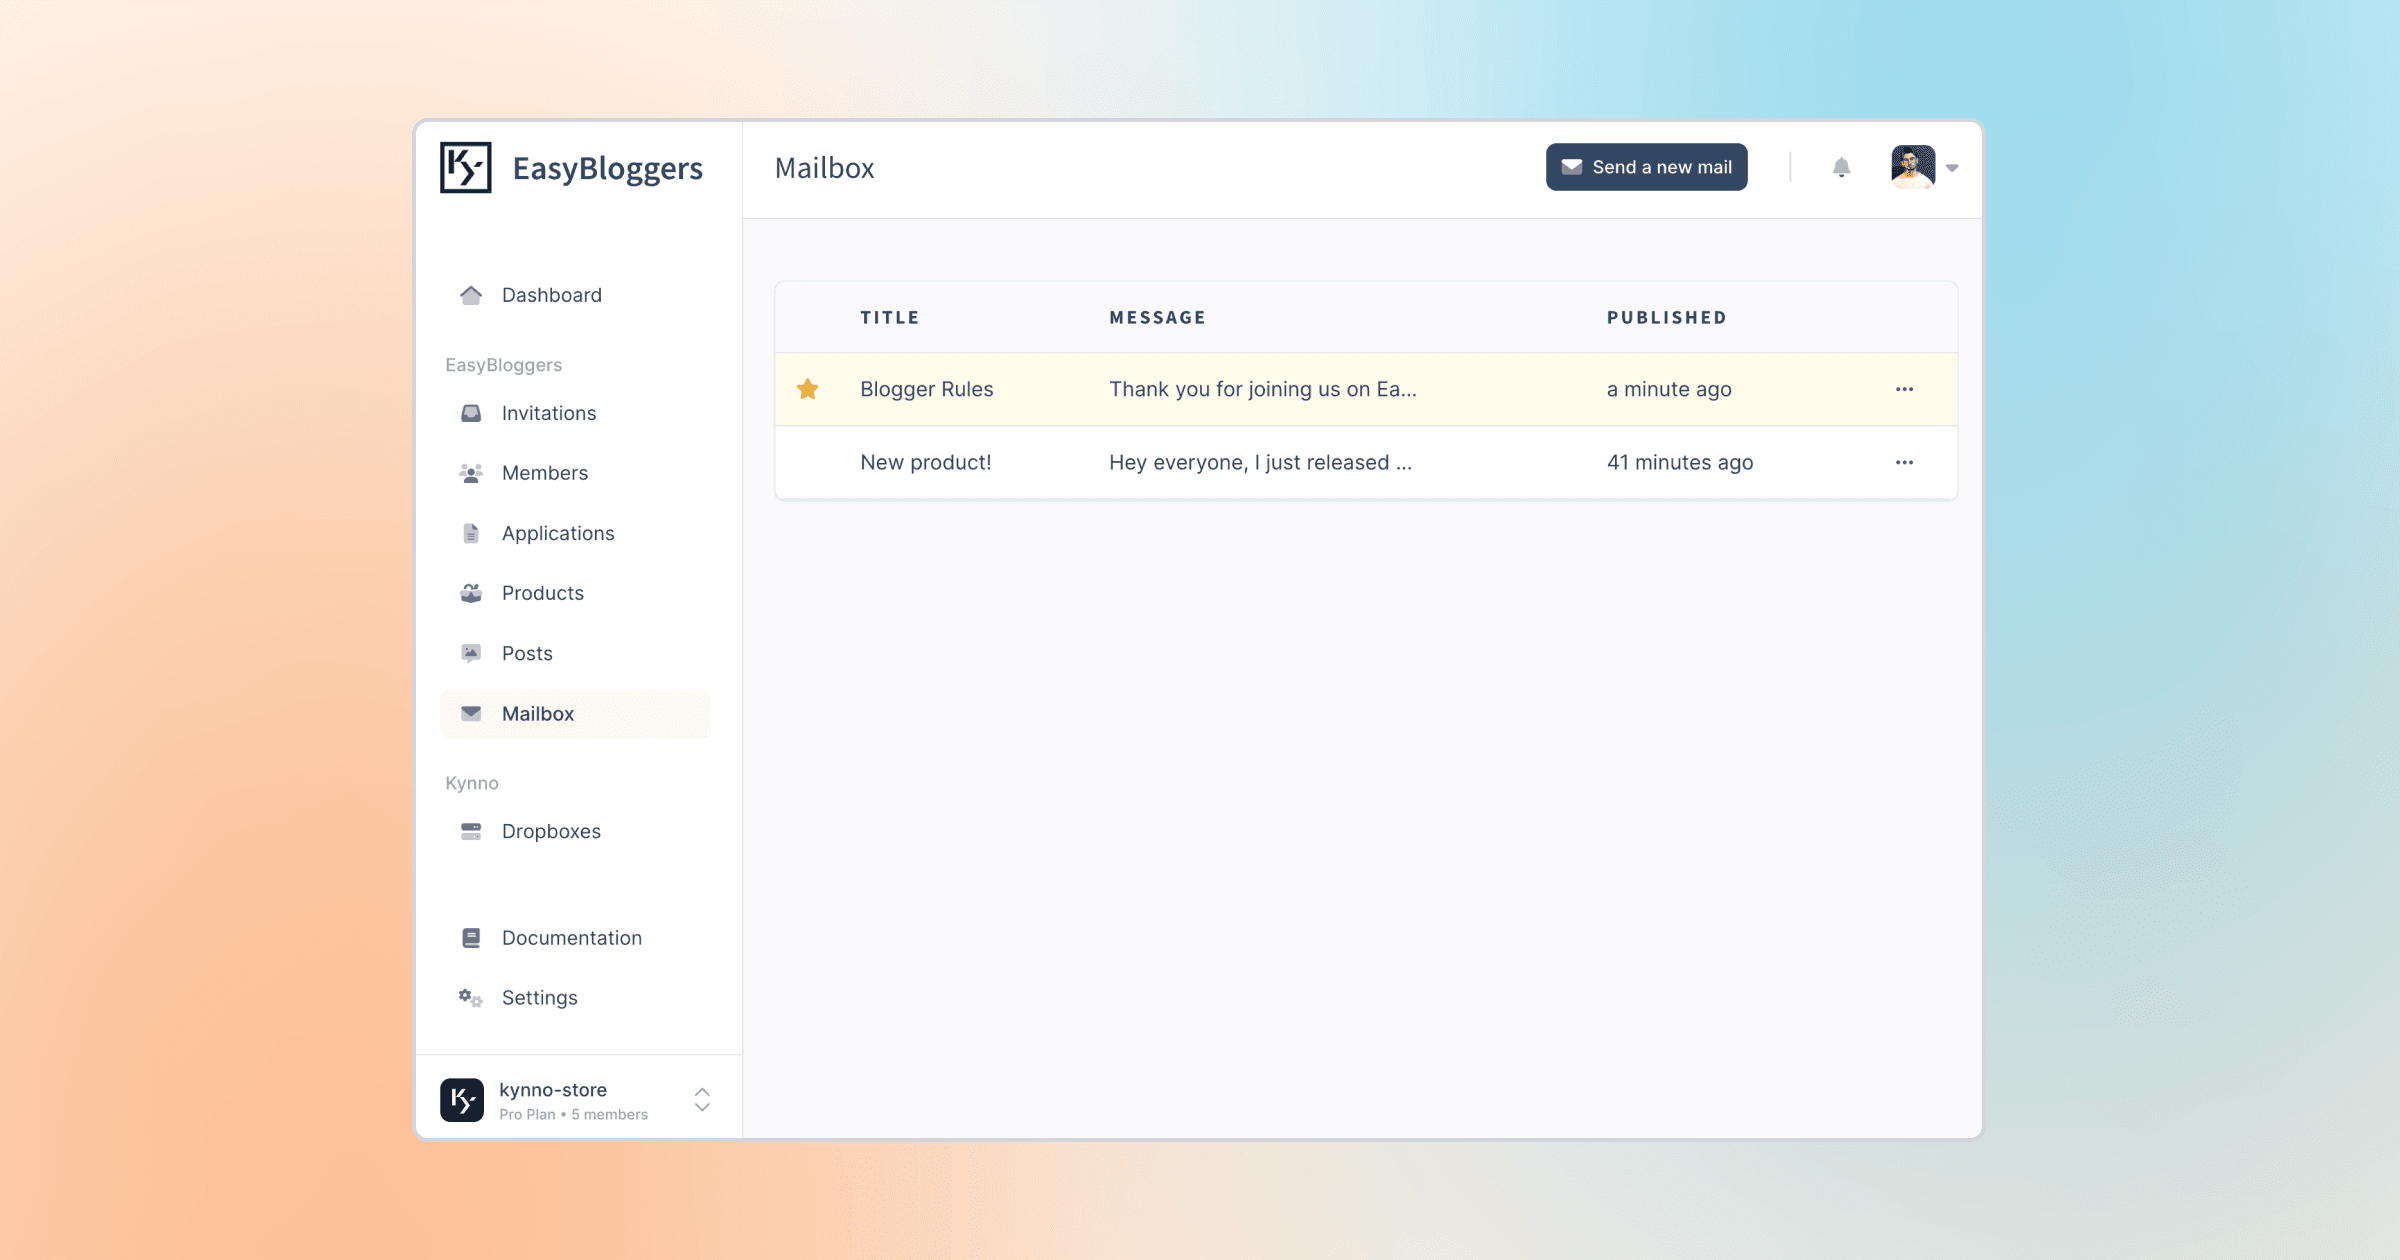Open Invitations via its inbox icon
This screenshot has width=2400, height=1260.
click(471, 413)
